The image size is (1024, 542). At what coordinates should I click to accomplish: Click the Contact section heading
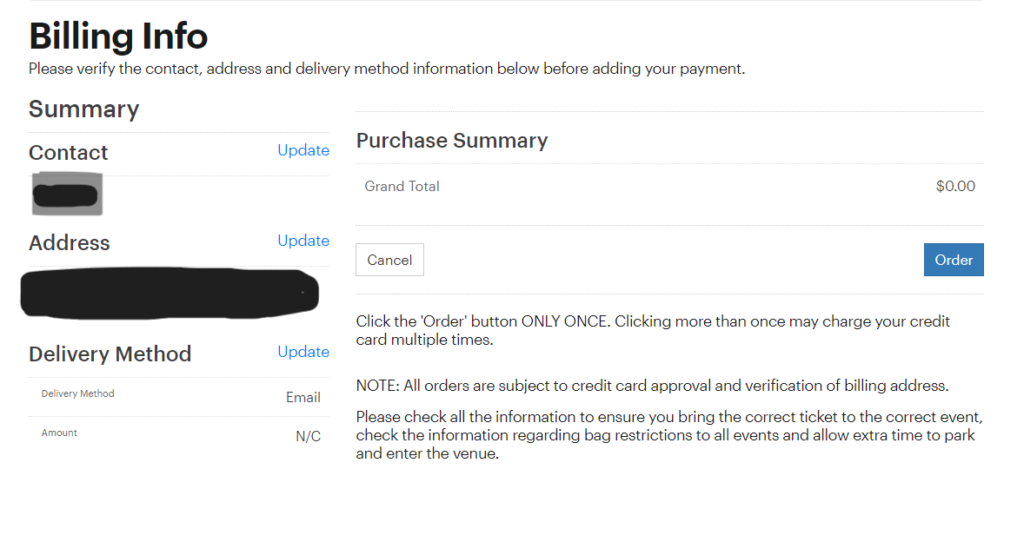point(68,153)
